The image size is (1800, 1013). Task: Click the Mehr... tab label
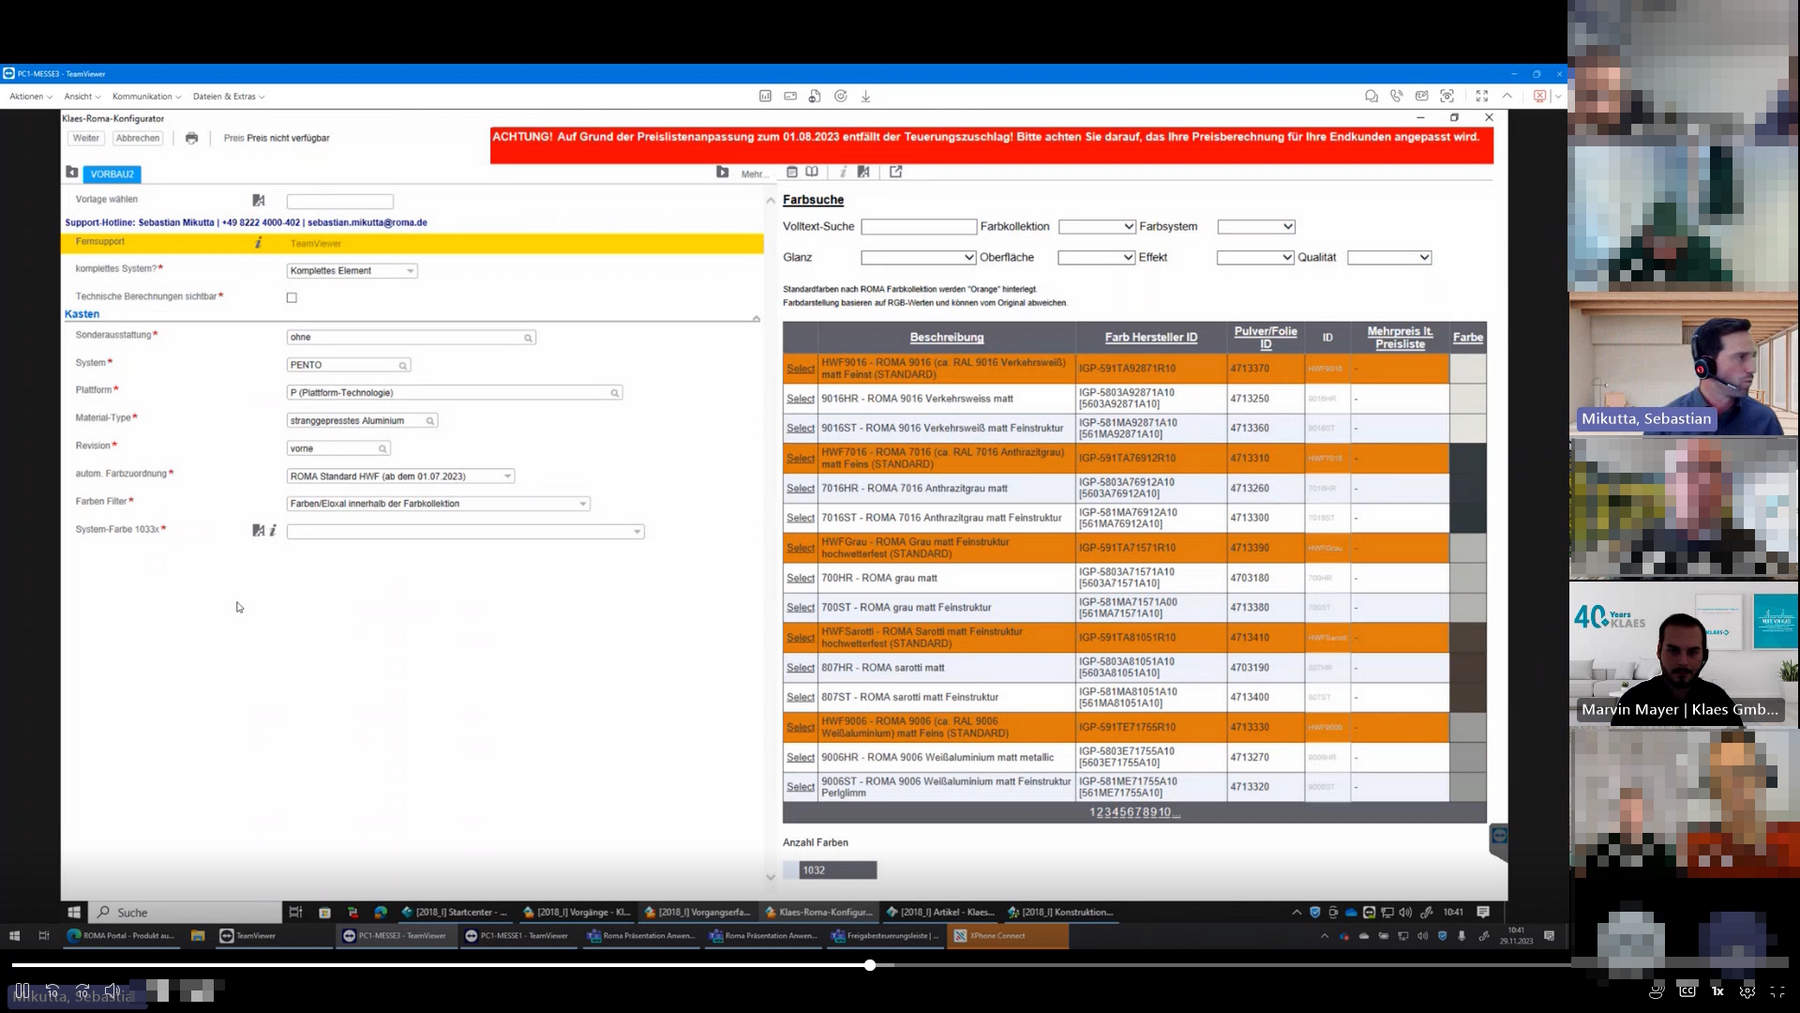click(x=754, y=174)
